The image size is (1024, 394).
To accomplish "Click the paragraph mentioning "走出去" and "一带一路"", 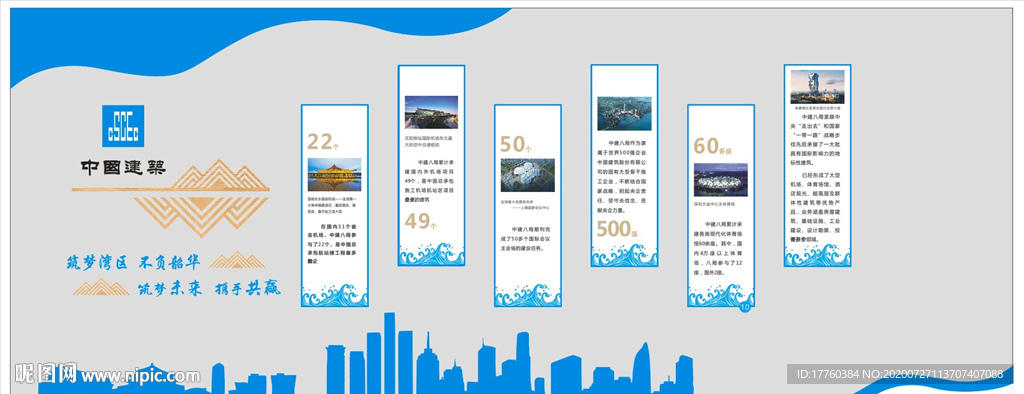I will click(817, 141).
